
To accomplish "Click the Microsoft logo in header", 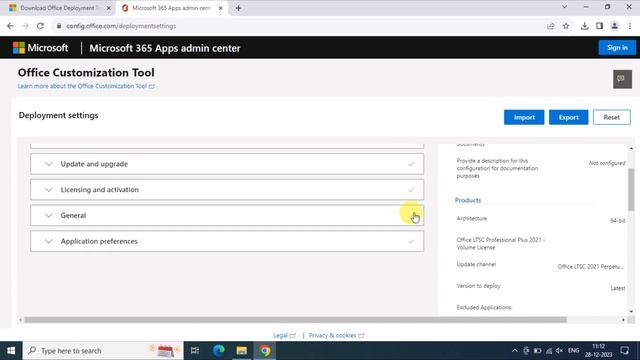I will point(40,48).
